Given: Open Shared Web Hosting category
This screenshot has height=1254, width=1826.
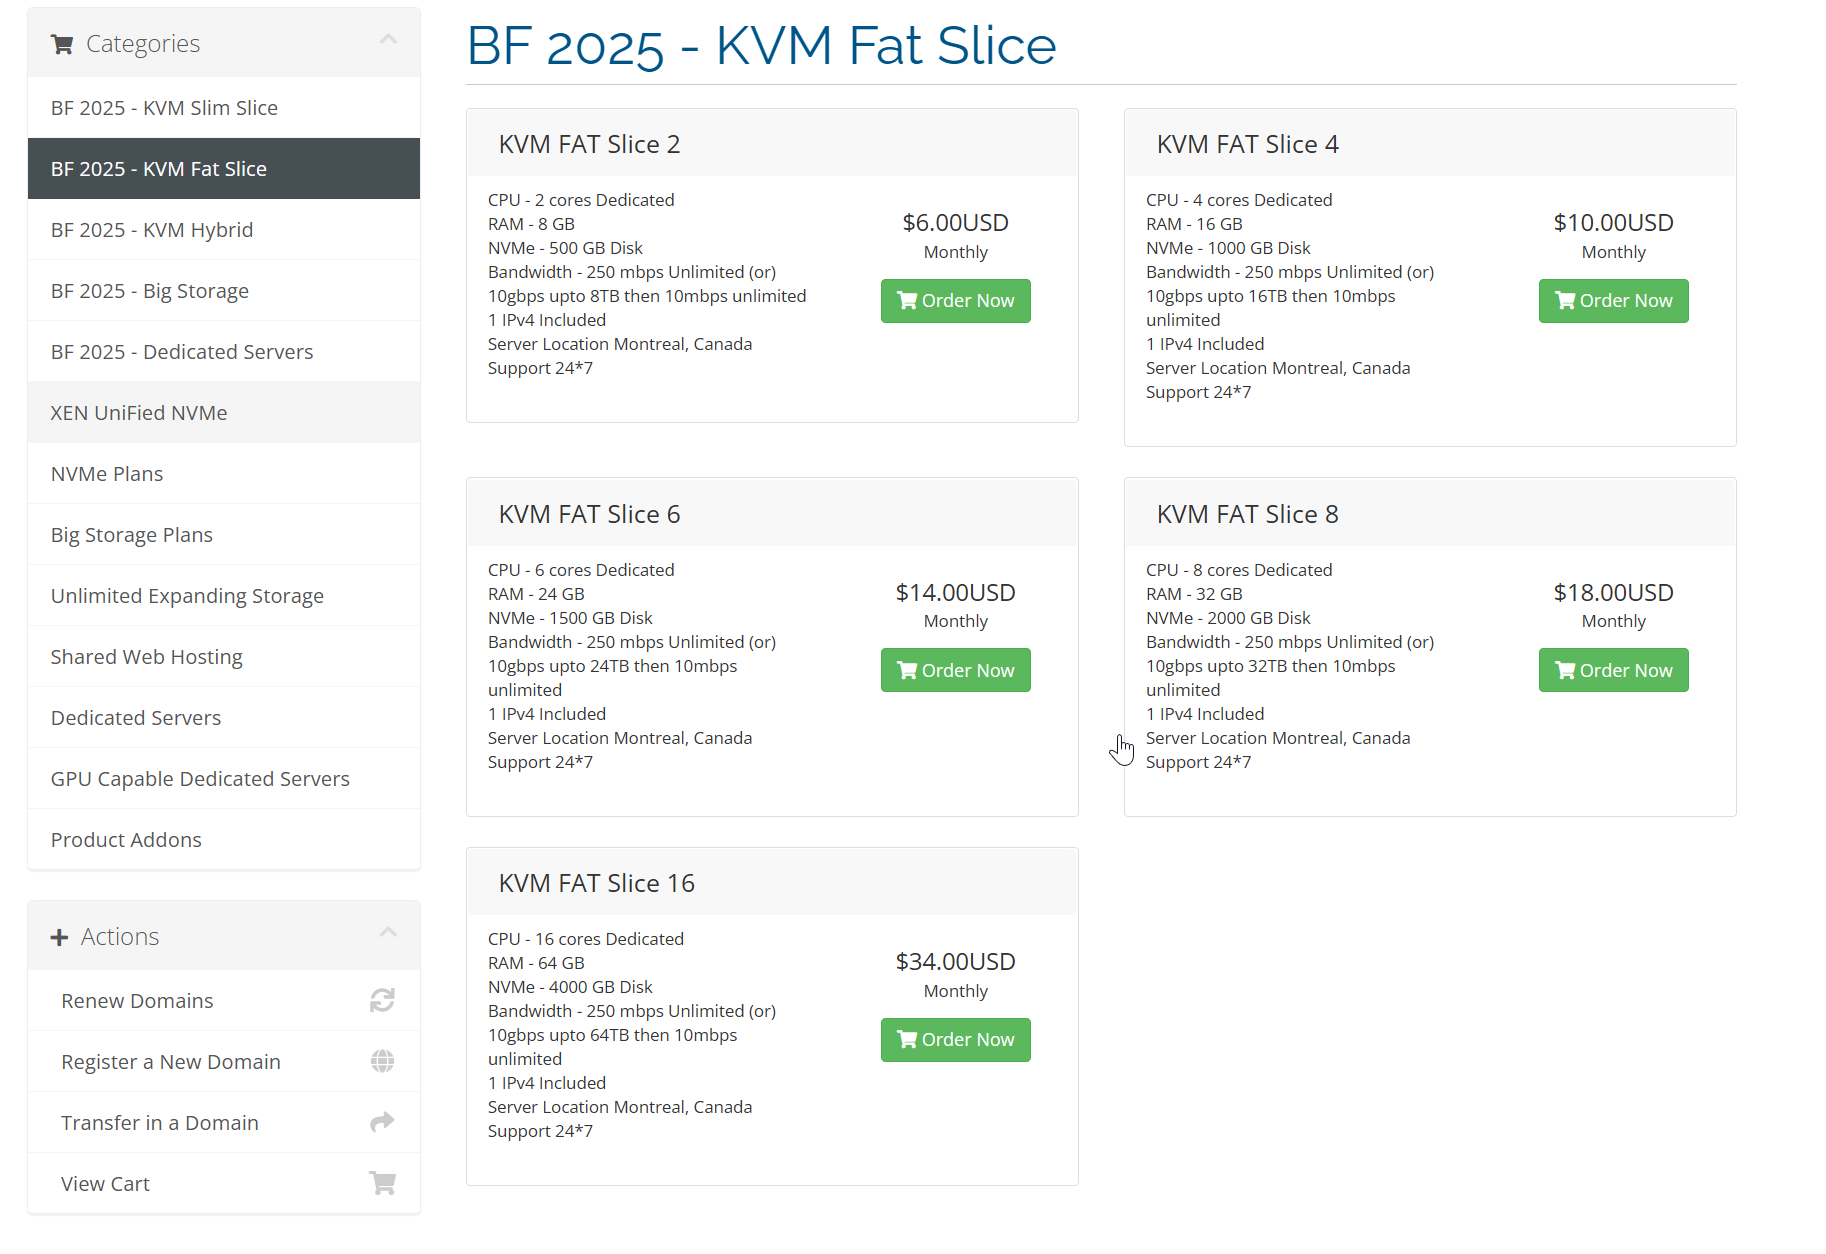Looking at the screenshot, I should click(x=224, y=657).
